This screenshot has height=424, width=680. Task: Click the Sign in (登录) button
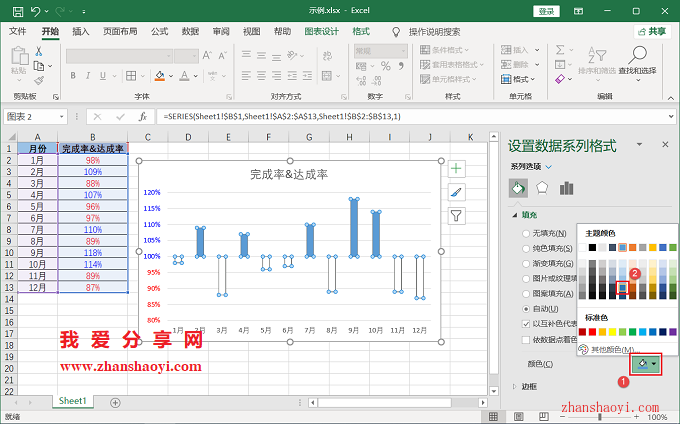click(x=546, y=11)
